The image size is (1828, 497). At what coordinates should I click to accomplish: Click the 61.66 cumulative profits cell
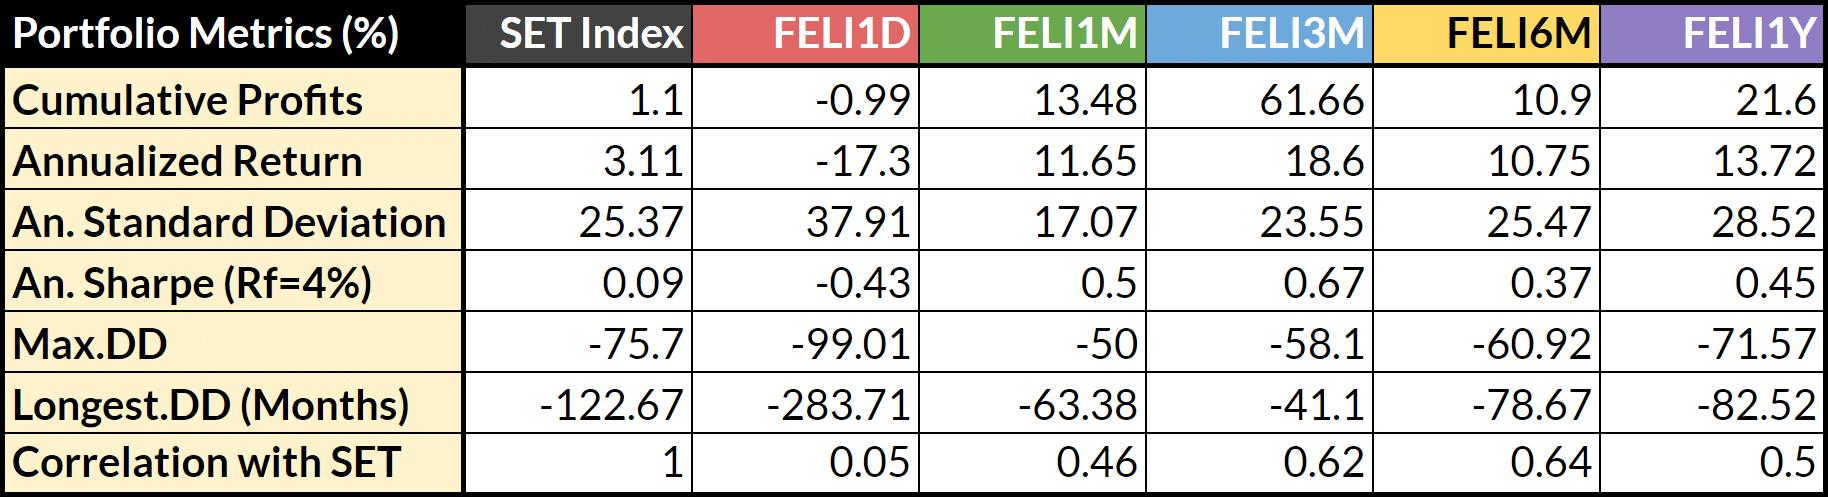click(x=1260, y=100)
